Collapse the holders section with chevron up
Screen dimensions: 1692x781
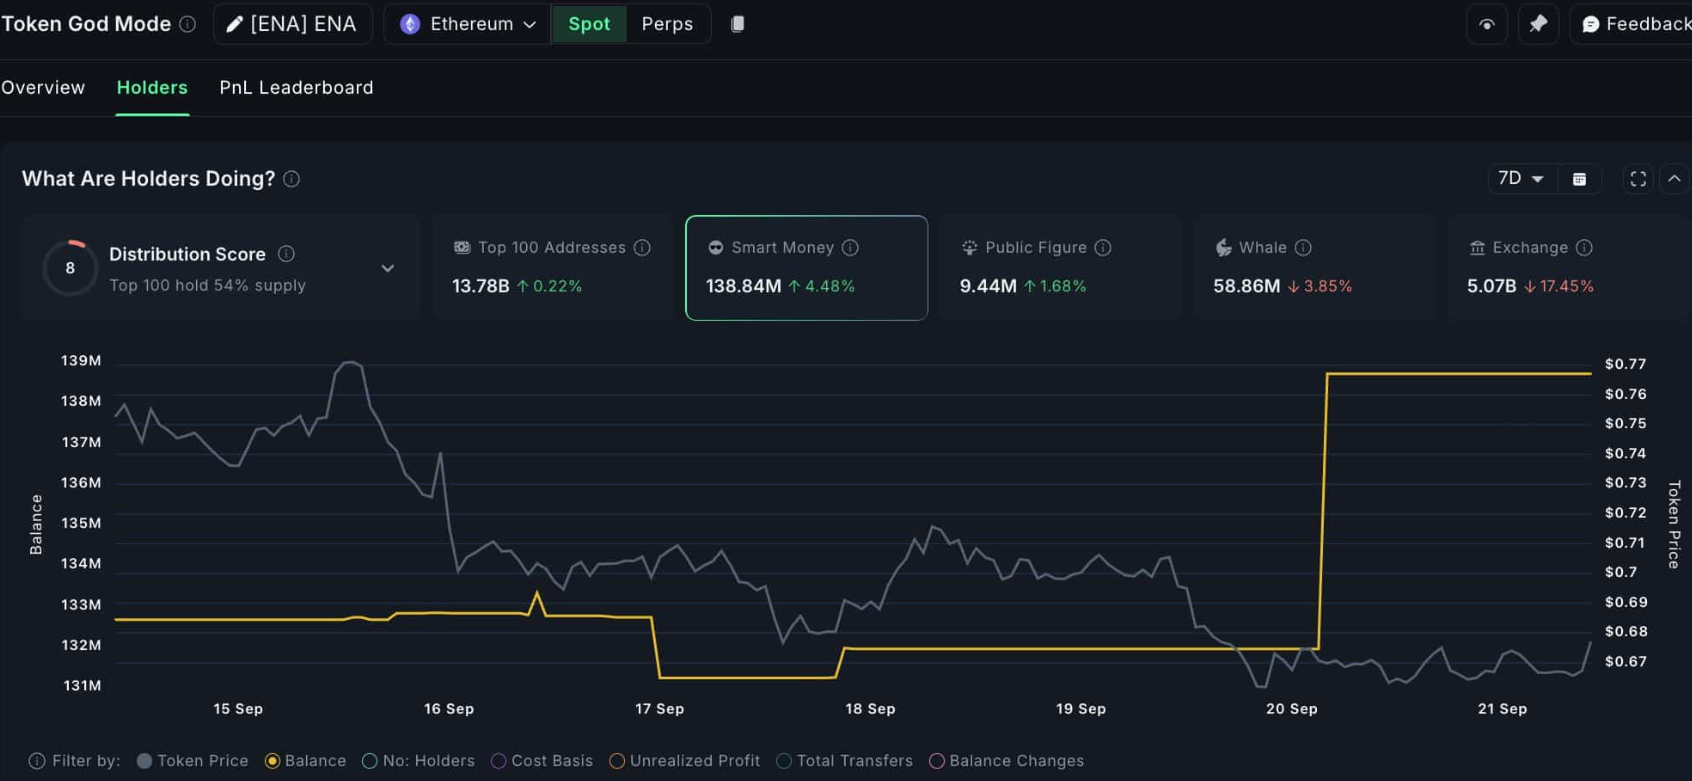point(1674,179)
